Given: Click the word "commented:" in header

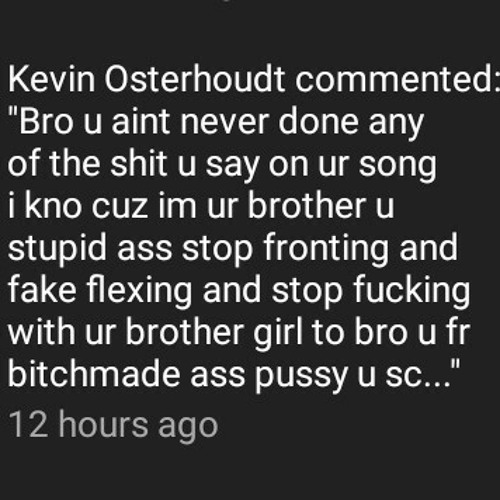Looking at the screenshot, I should pyautogui.click(x=398, y=80).
